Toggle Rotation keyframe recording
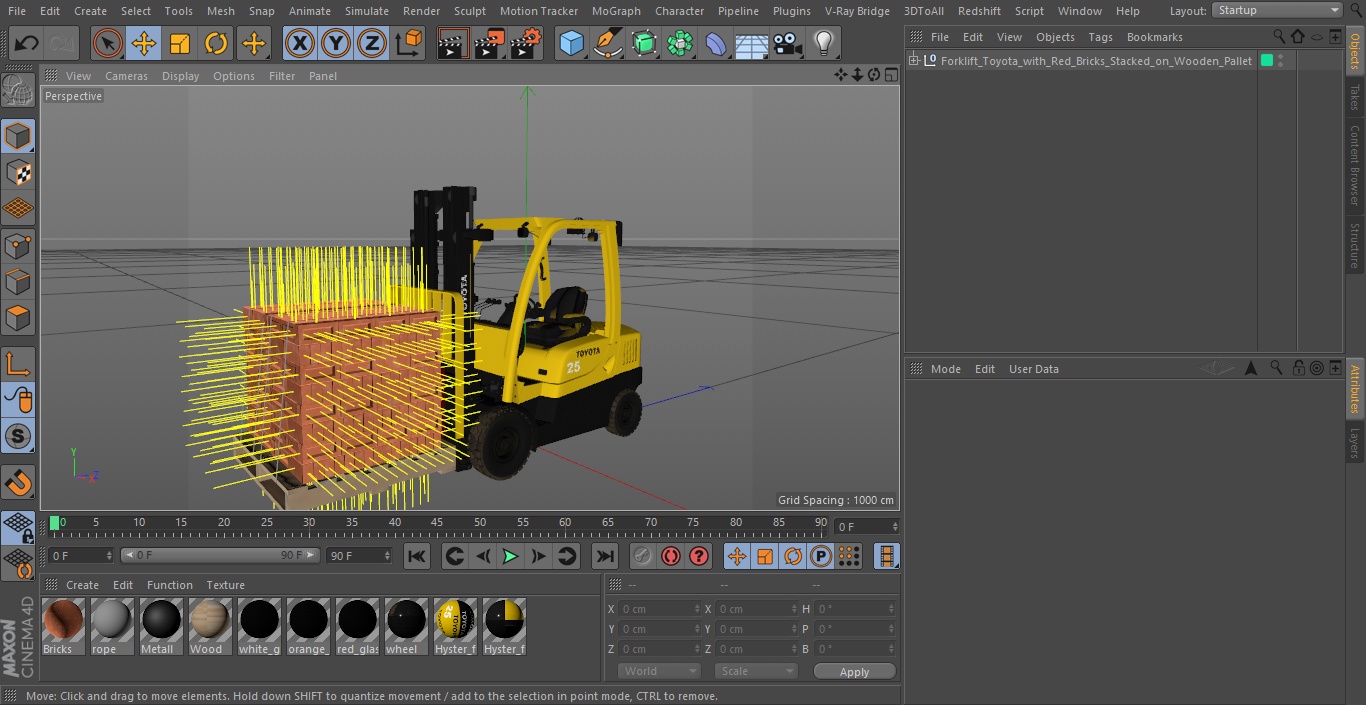1366x705 pixels. (x=793, y=556)
